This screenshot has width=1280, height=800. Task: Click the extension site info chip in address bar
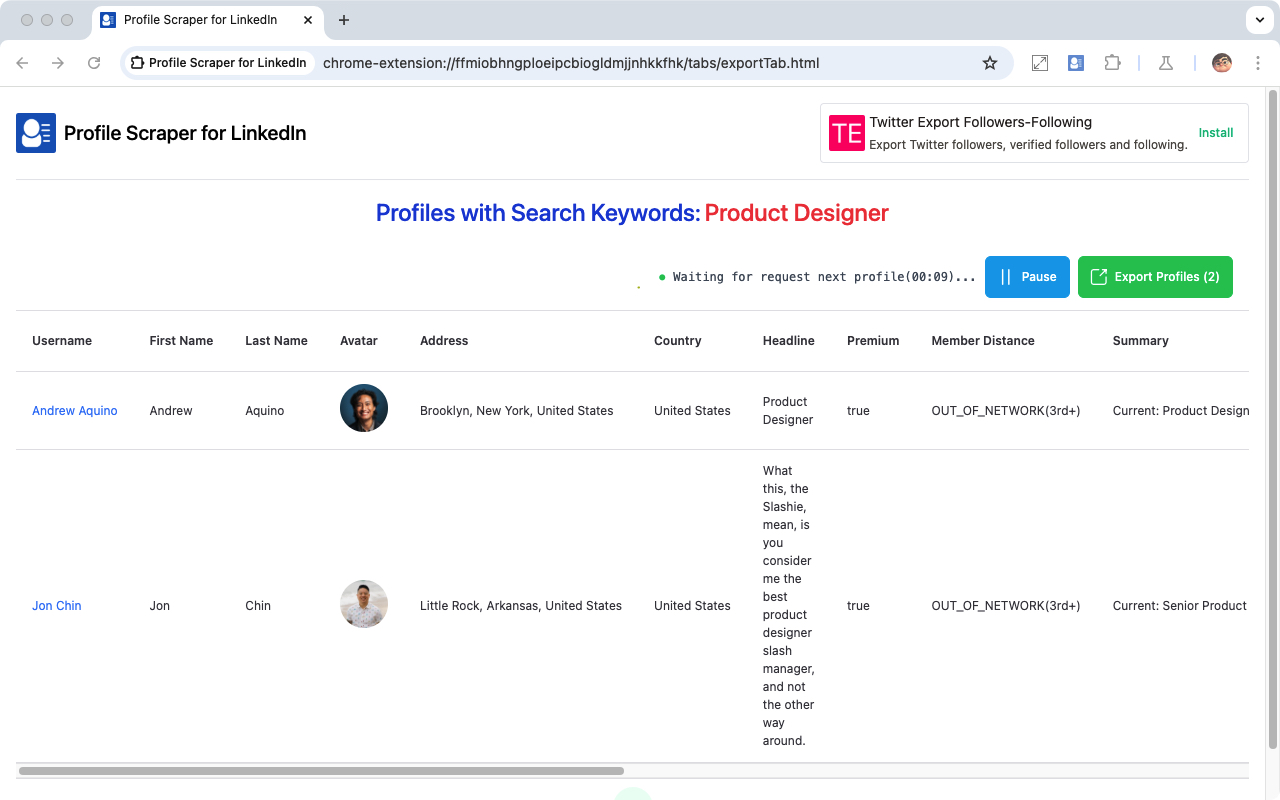(x=219, y=63)
